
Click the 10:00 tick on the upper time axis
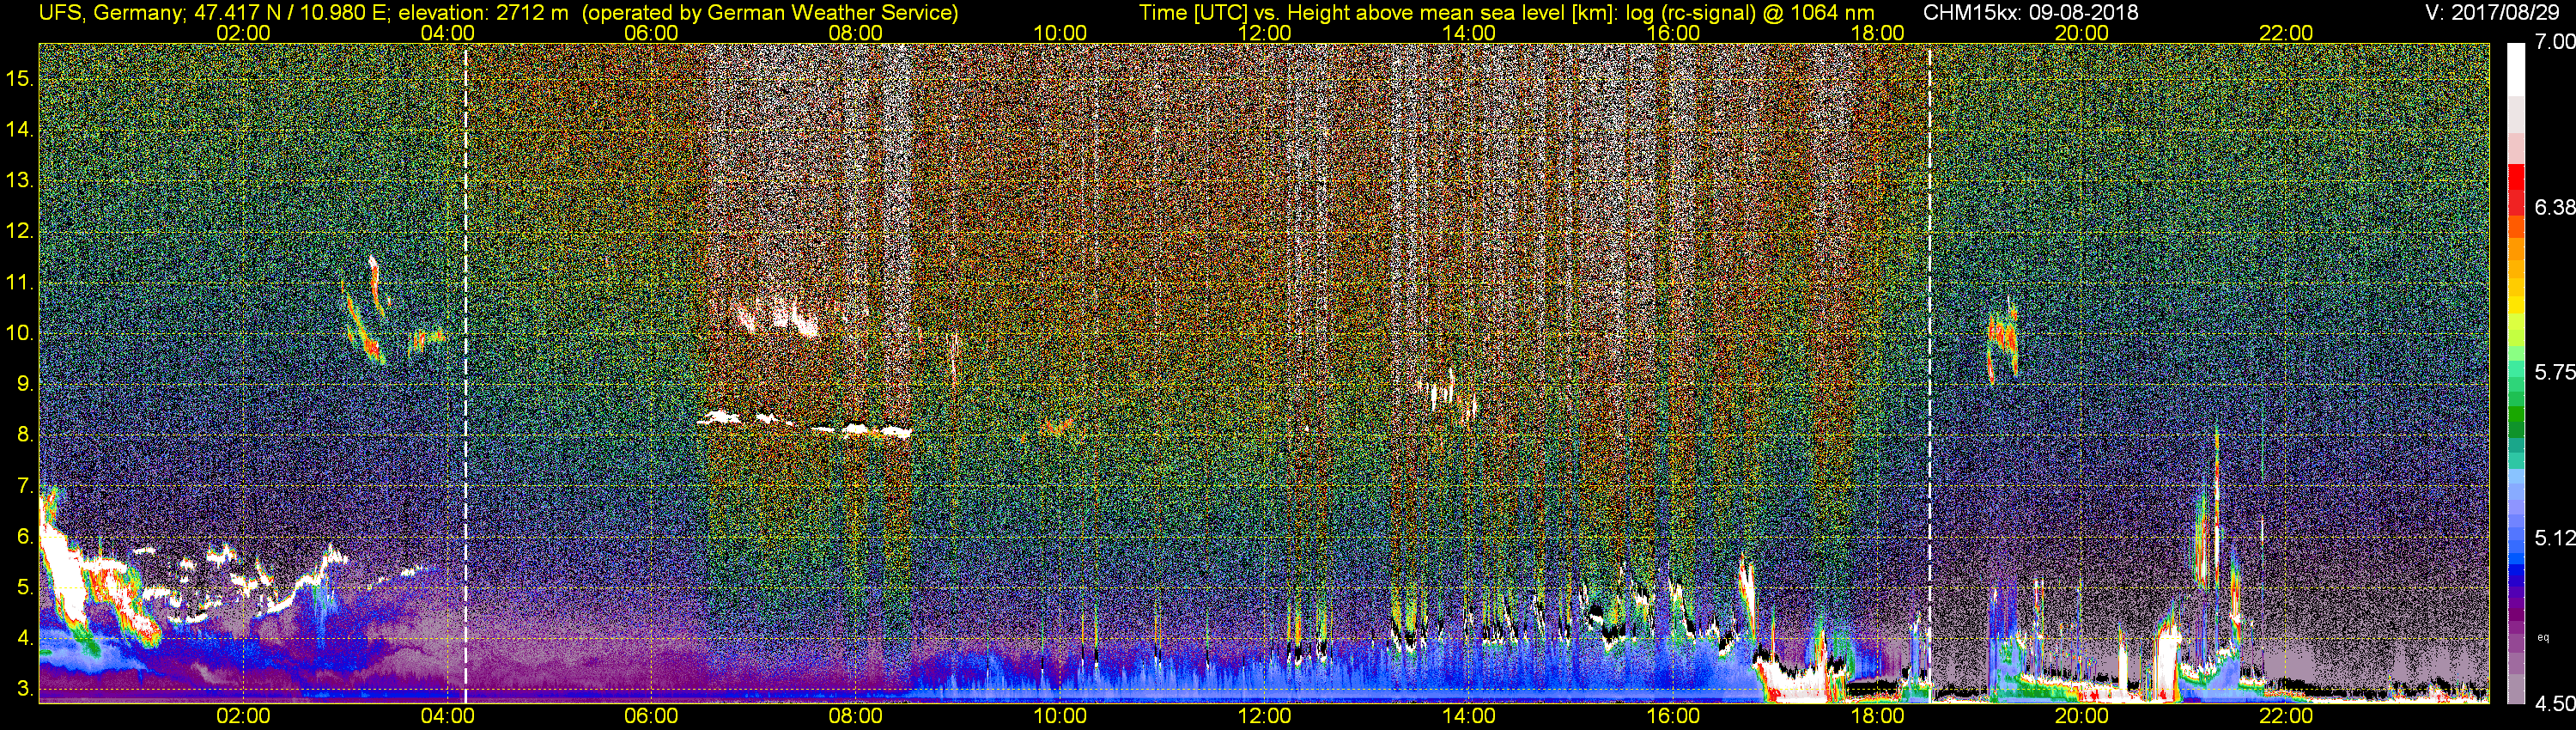pos(1060,33)
